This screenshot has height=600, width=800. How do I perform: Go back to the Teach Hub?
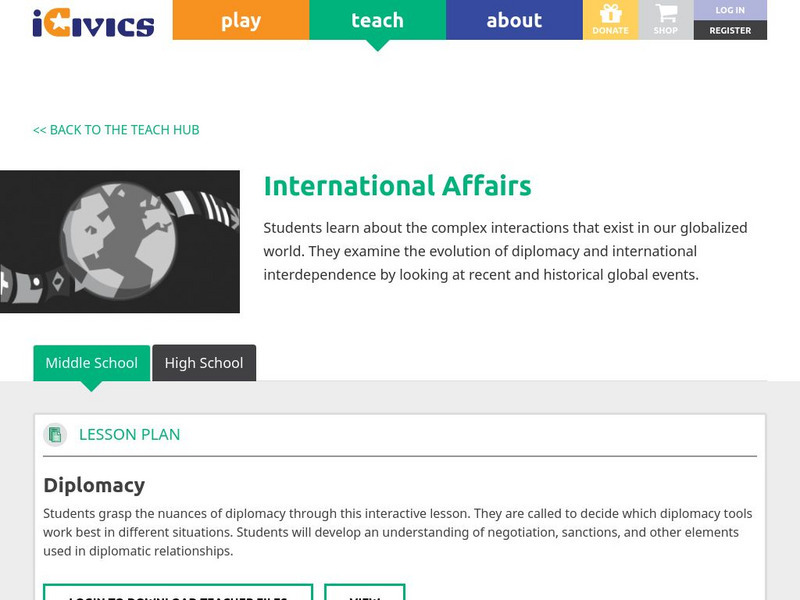(x=116, y=130)
